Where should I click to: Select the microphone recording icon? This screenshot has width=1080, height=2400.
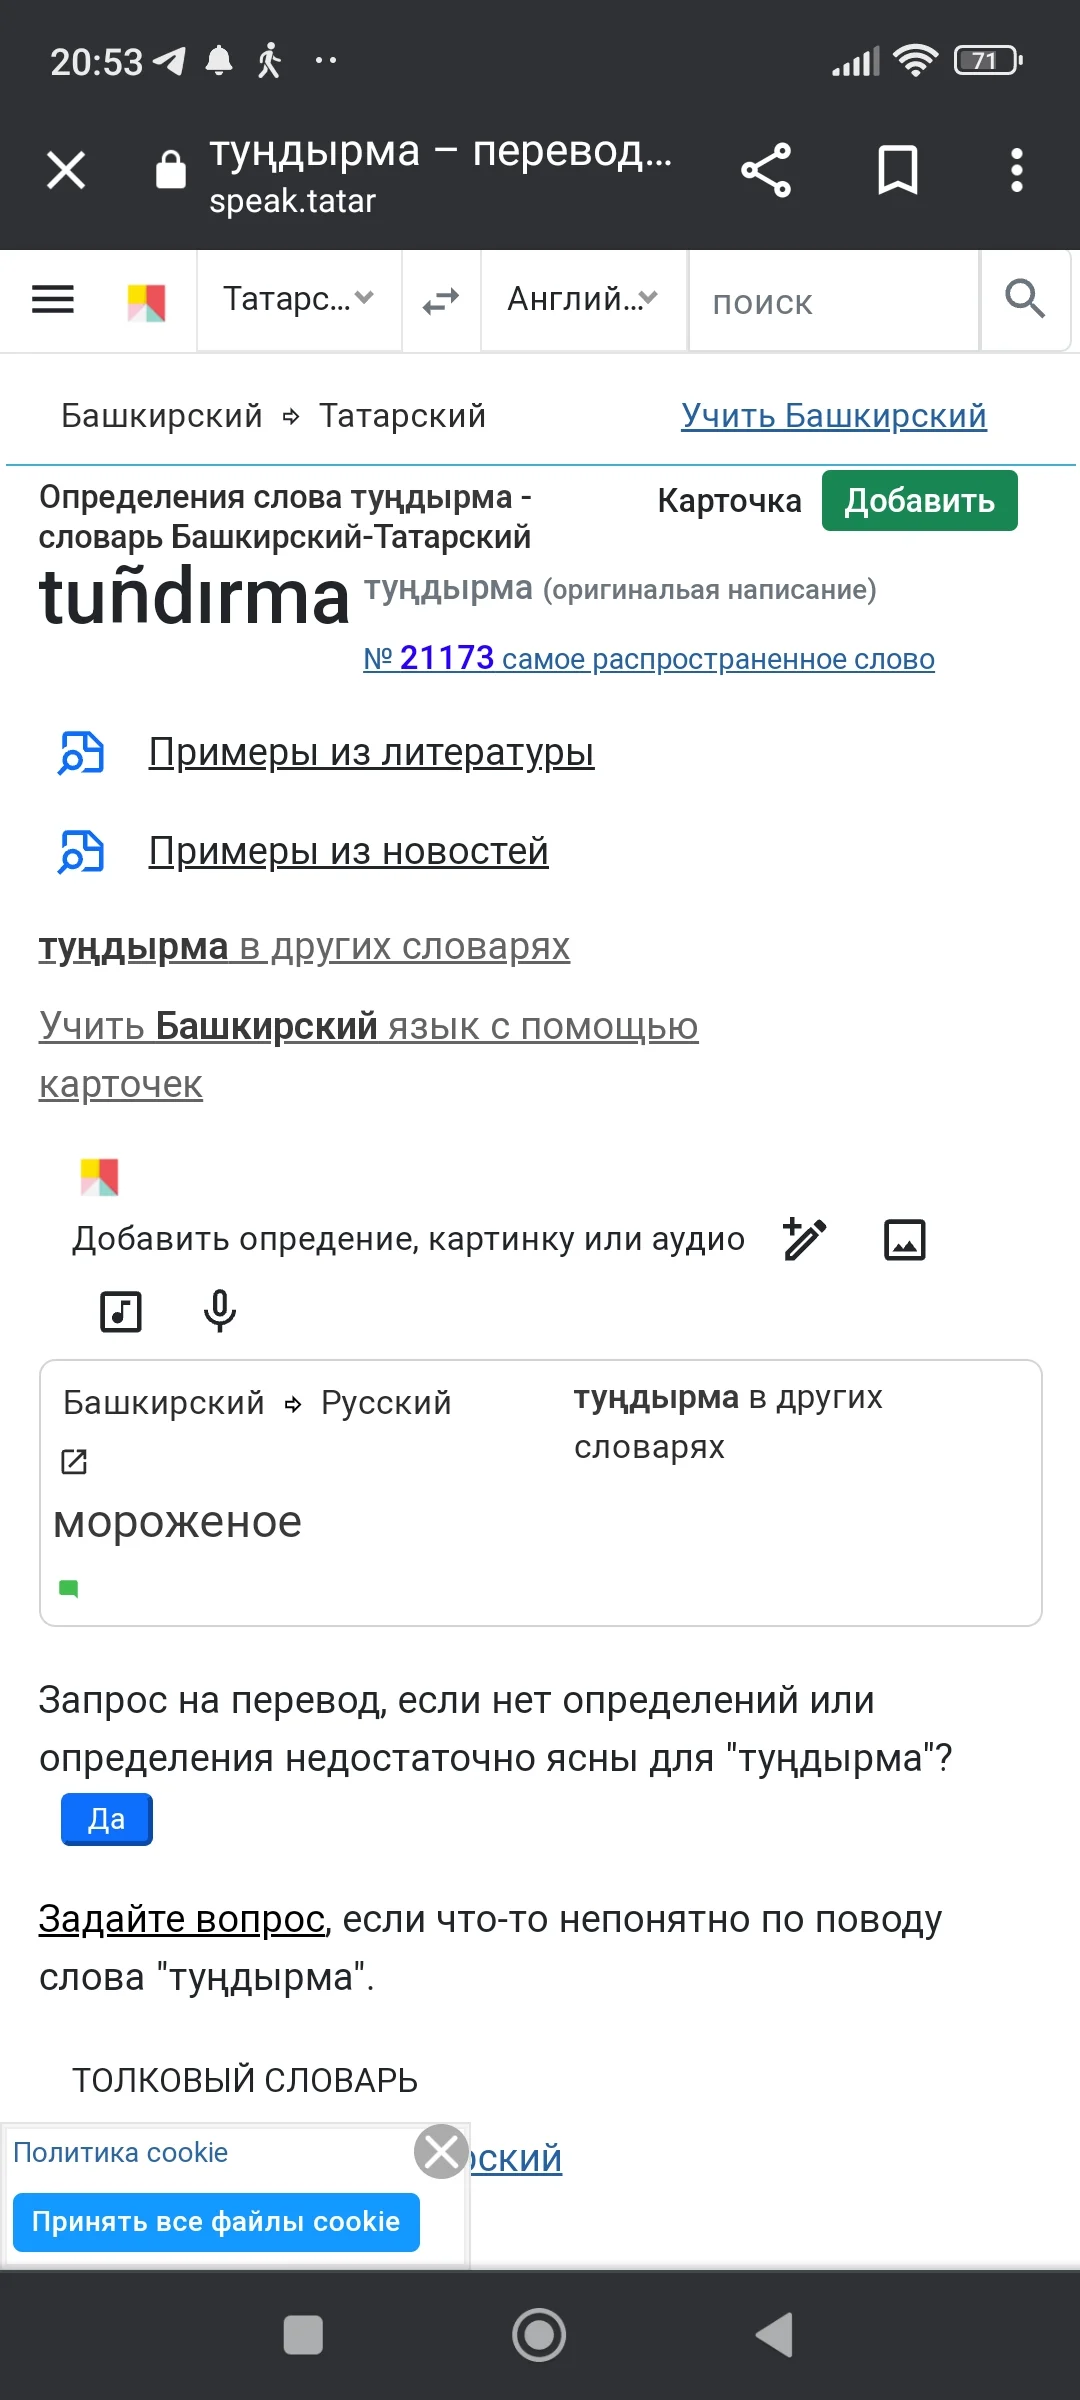point(218,1310)
